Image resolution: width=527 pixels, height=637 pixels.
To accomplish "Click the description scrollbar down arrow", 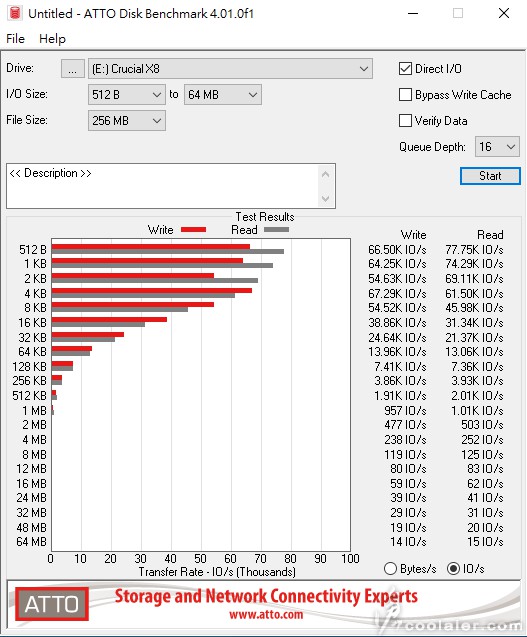I will [325, 198].
